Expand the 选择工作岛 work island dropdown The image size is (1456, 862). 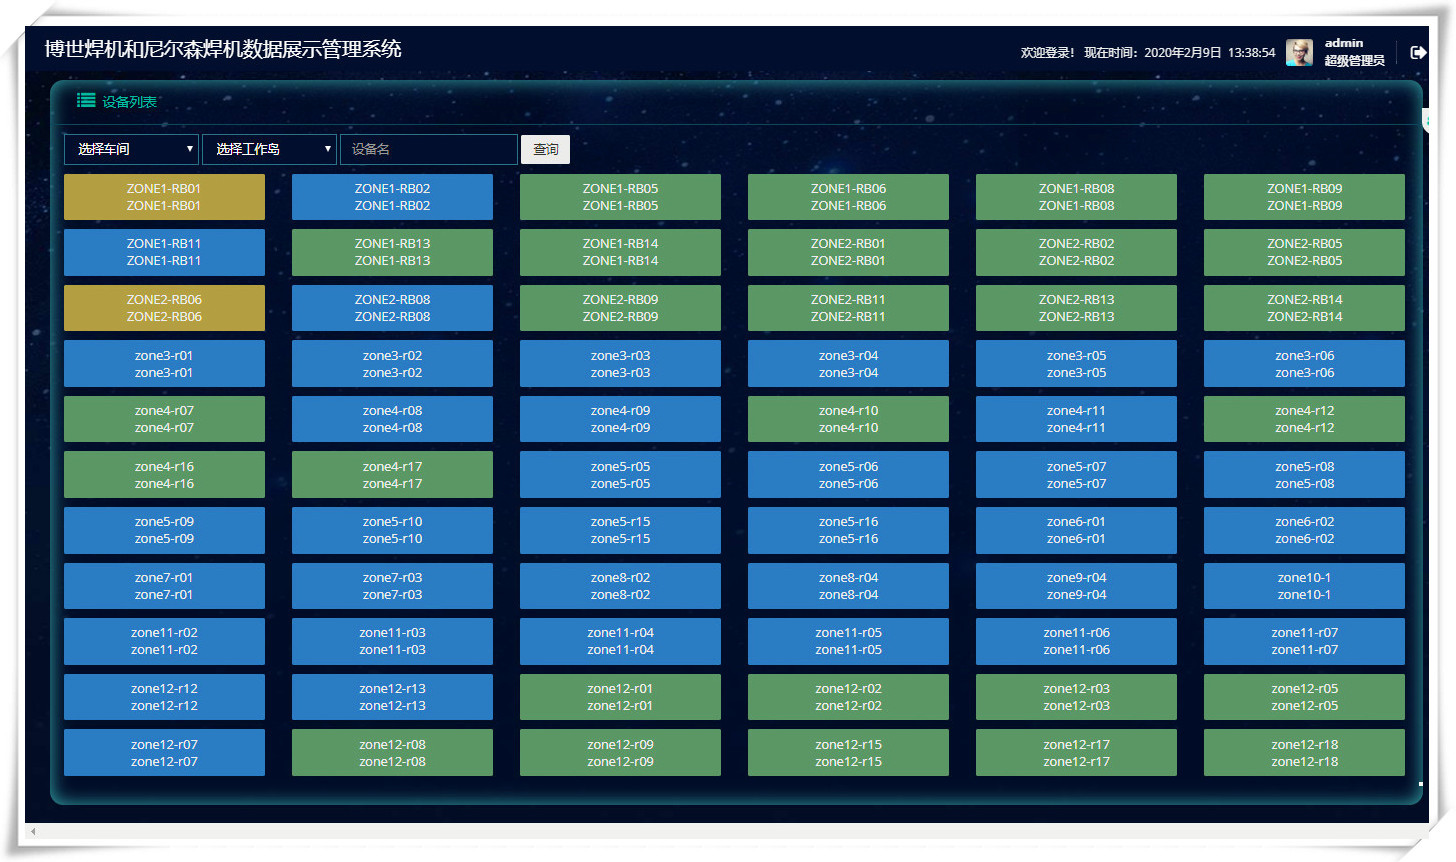(x=269, y=149)
